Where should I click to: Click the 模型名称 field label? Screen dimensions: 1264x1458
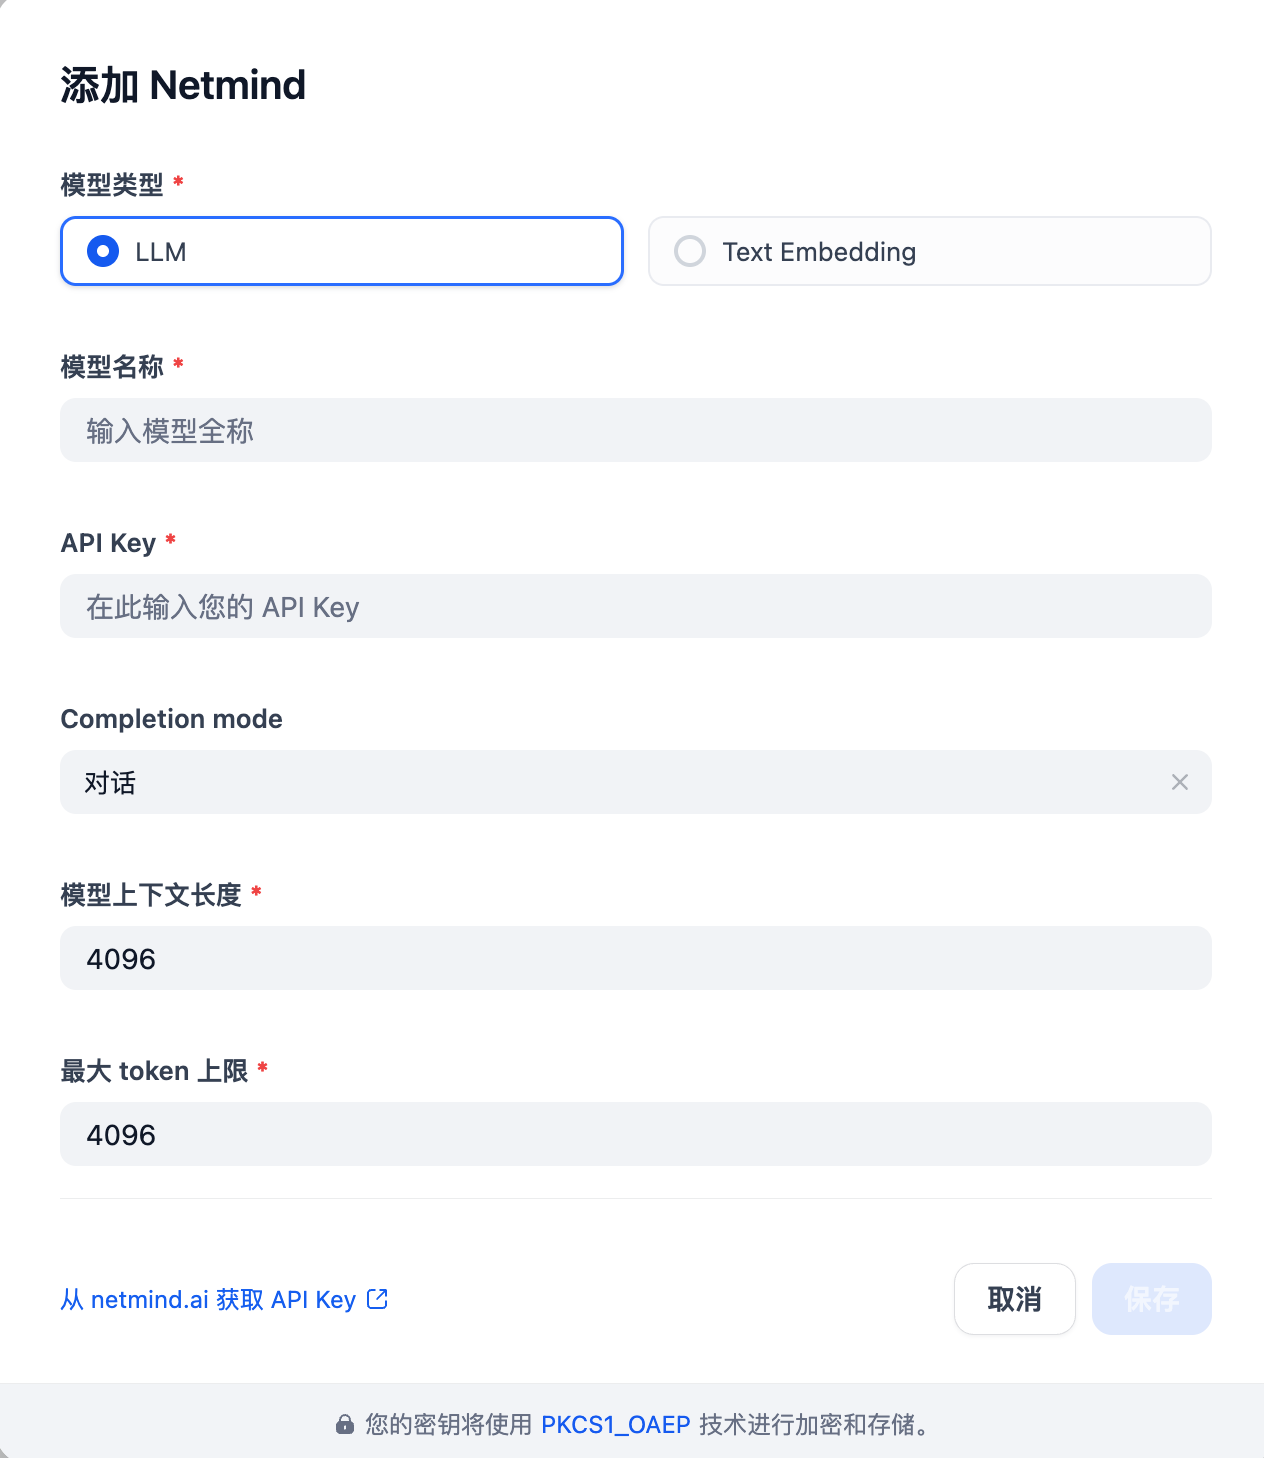[112, 367]
